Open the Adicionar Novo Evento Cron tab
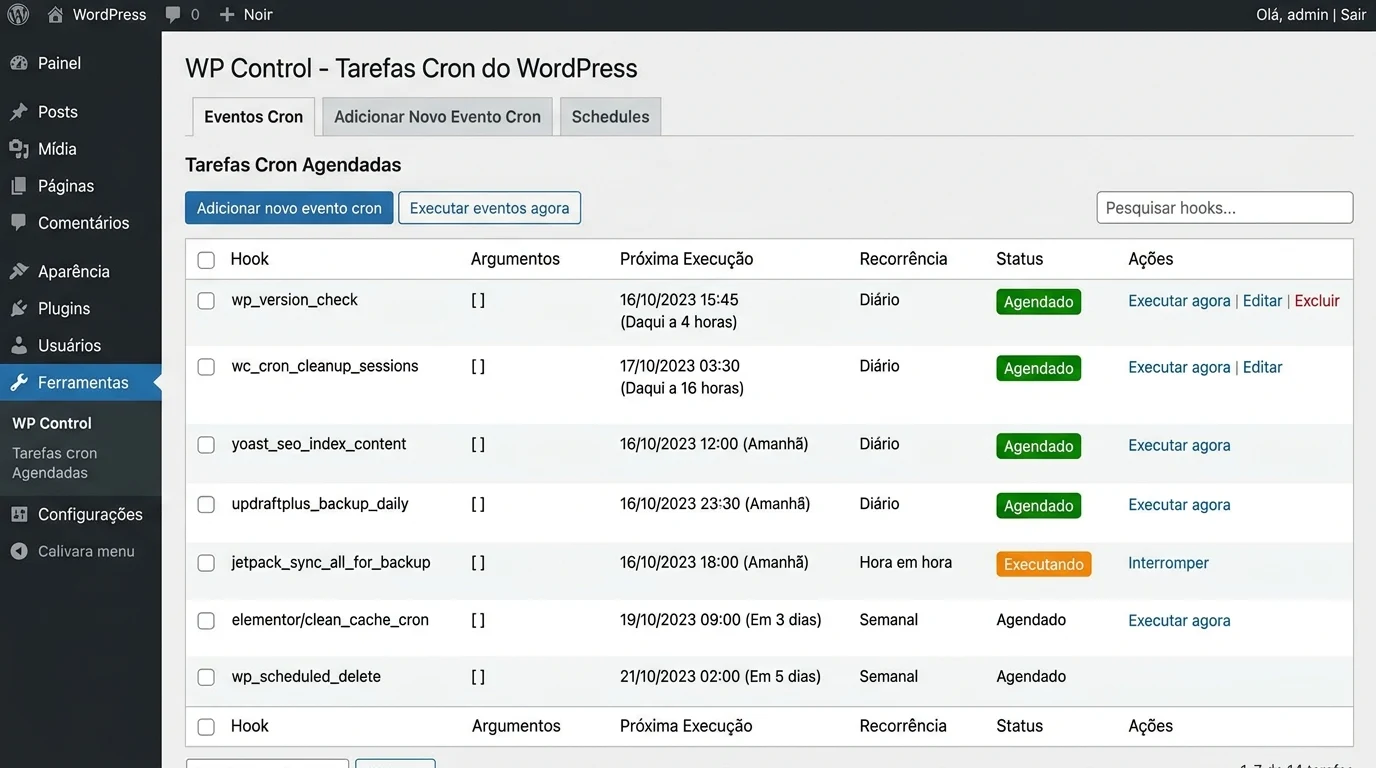The width and height of the screenshot is (1376, 768). [437, 117]
